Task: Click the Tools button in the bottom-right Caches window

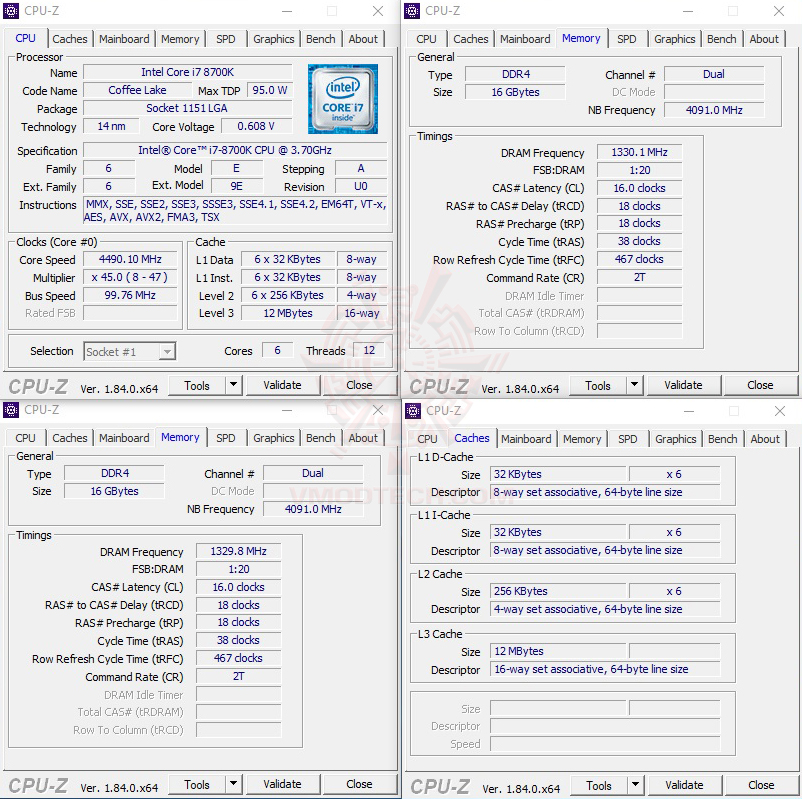Action: 599,785
